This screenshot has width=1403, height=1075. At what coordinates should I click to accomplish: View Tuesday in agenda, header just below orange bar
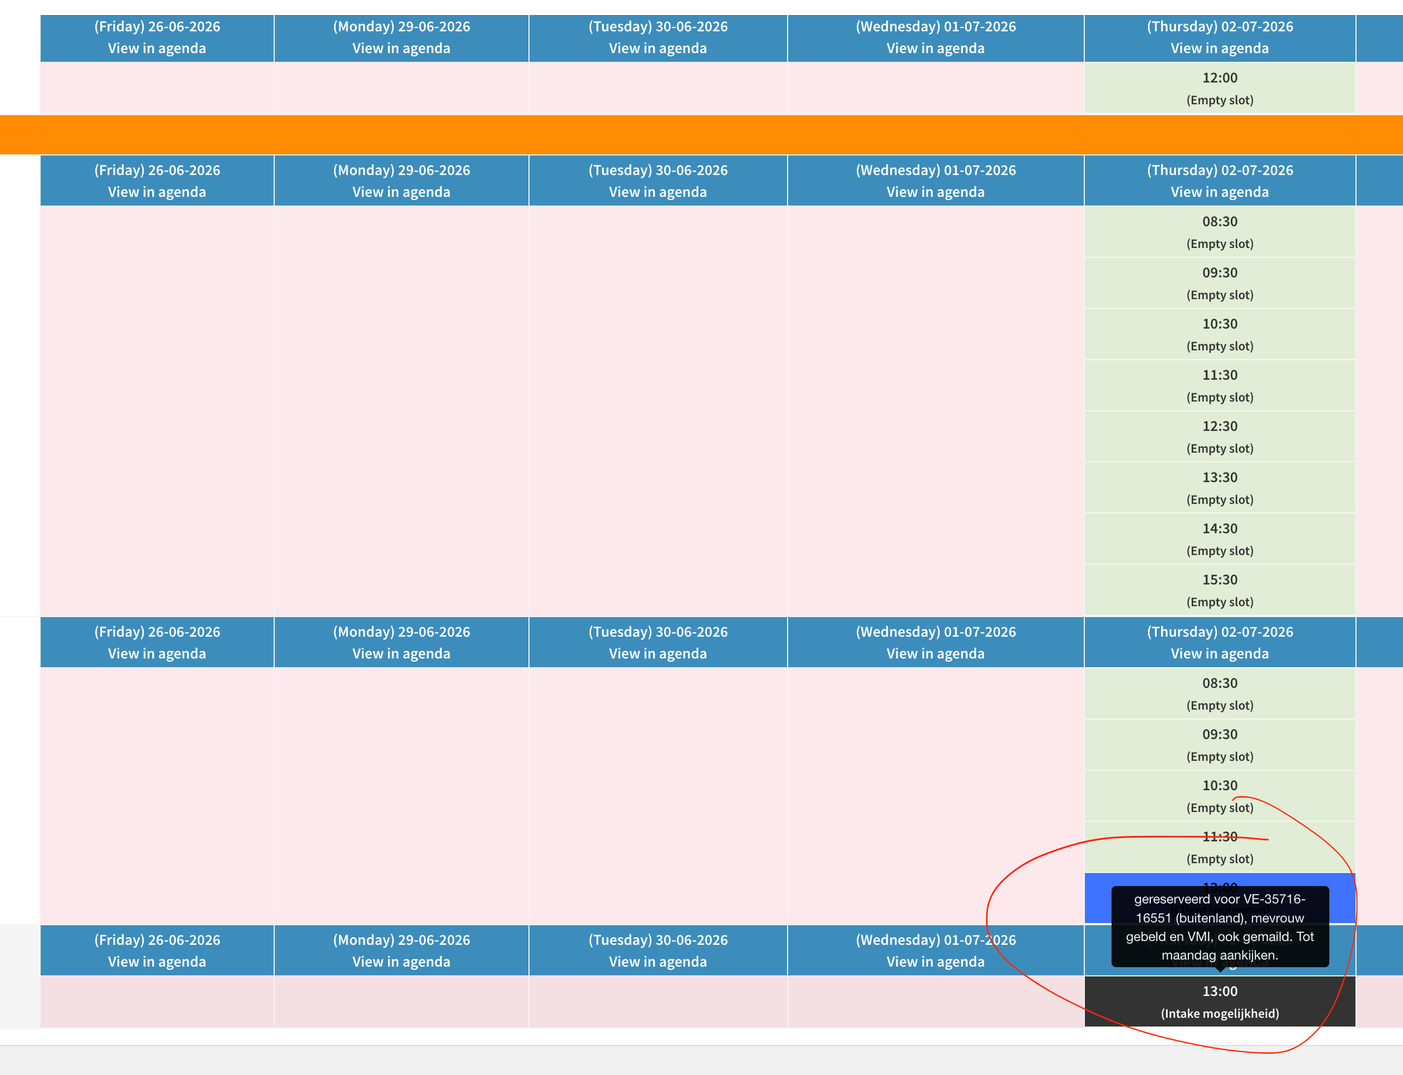[x=658, y=192]
